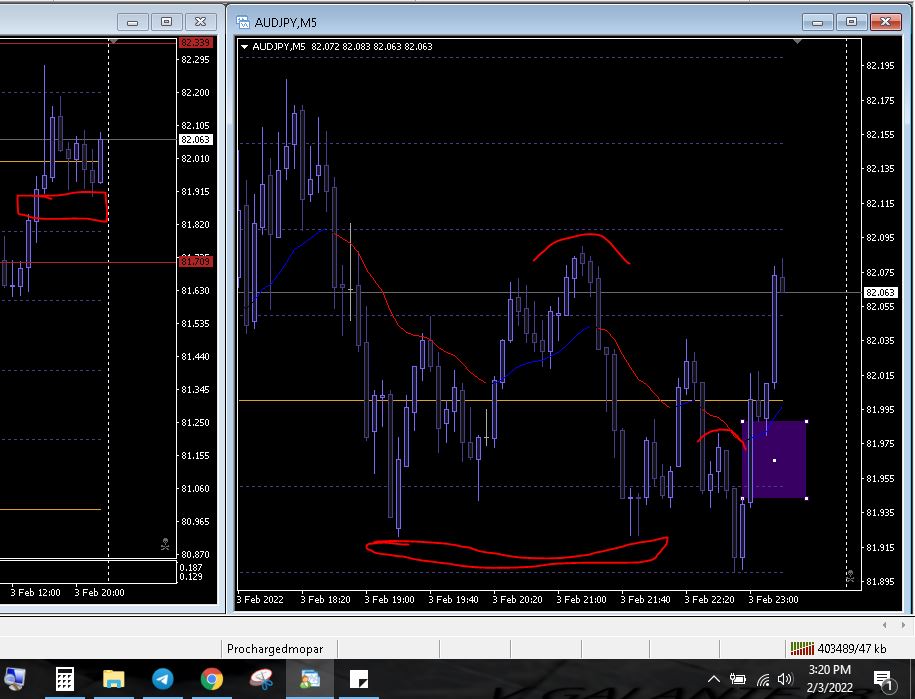
Task: Switch to the active trading terminal taskbar icon
Action: click(x=310, y=679)
